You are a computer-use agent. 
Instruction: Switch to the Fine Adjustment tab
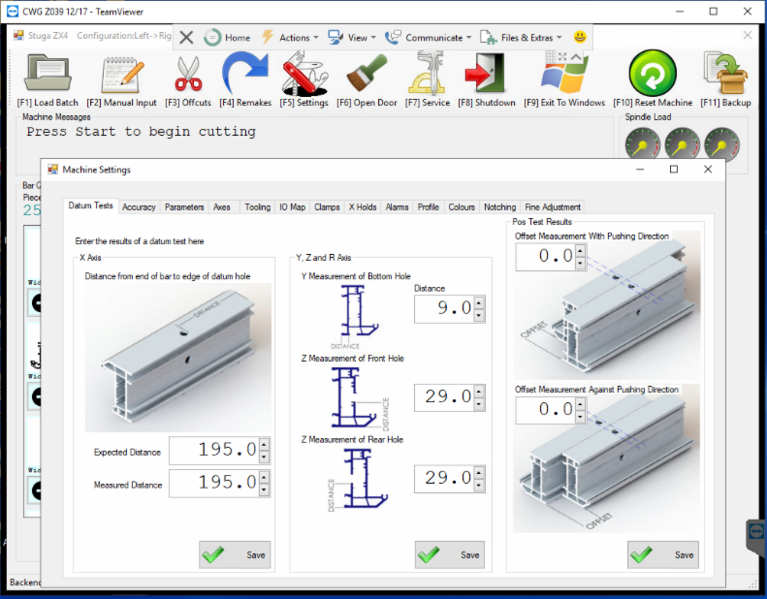click(x=553, y=207)
